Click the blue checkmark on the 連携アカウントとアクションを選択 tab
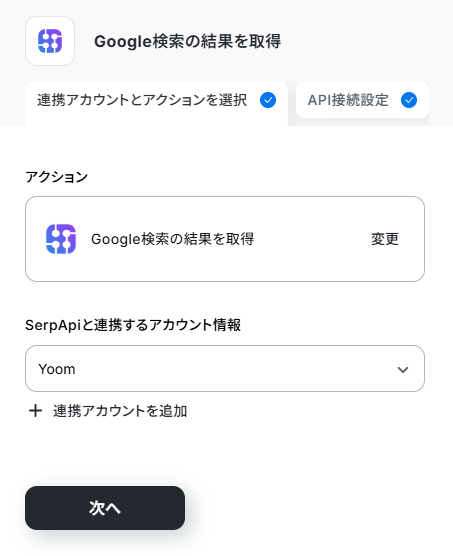Image resolution: width=453 pixels, height=556 pixels. coord(268,100)
